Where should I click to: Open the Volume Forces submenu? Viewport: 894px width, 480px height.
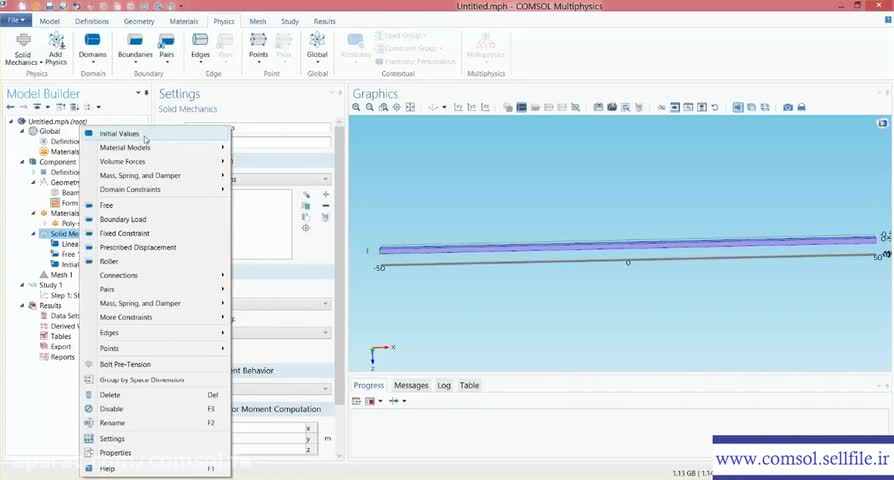click(x=156, y=161)
